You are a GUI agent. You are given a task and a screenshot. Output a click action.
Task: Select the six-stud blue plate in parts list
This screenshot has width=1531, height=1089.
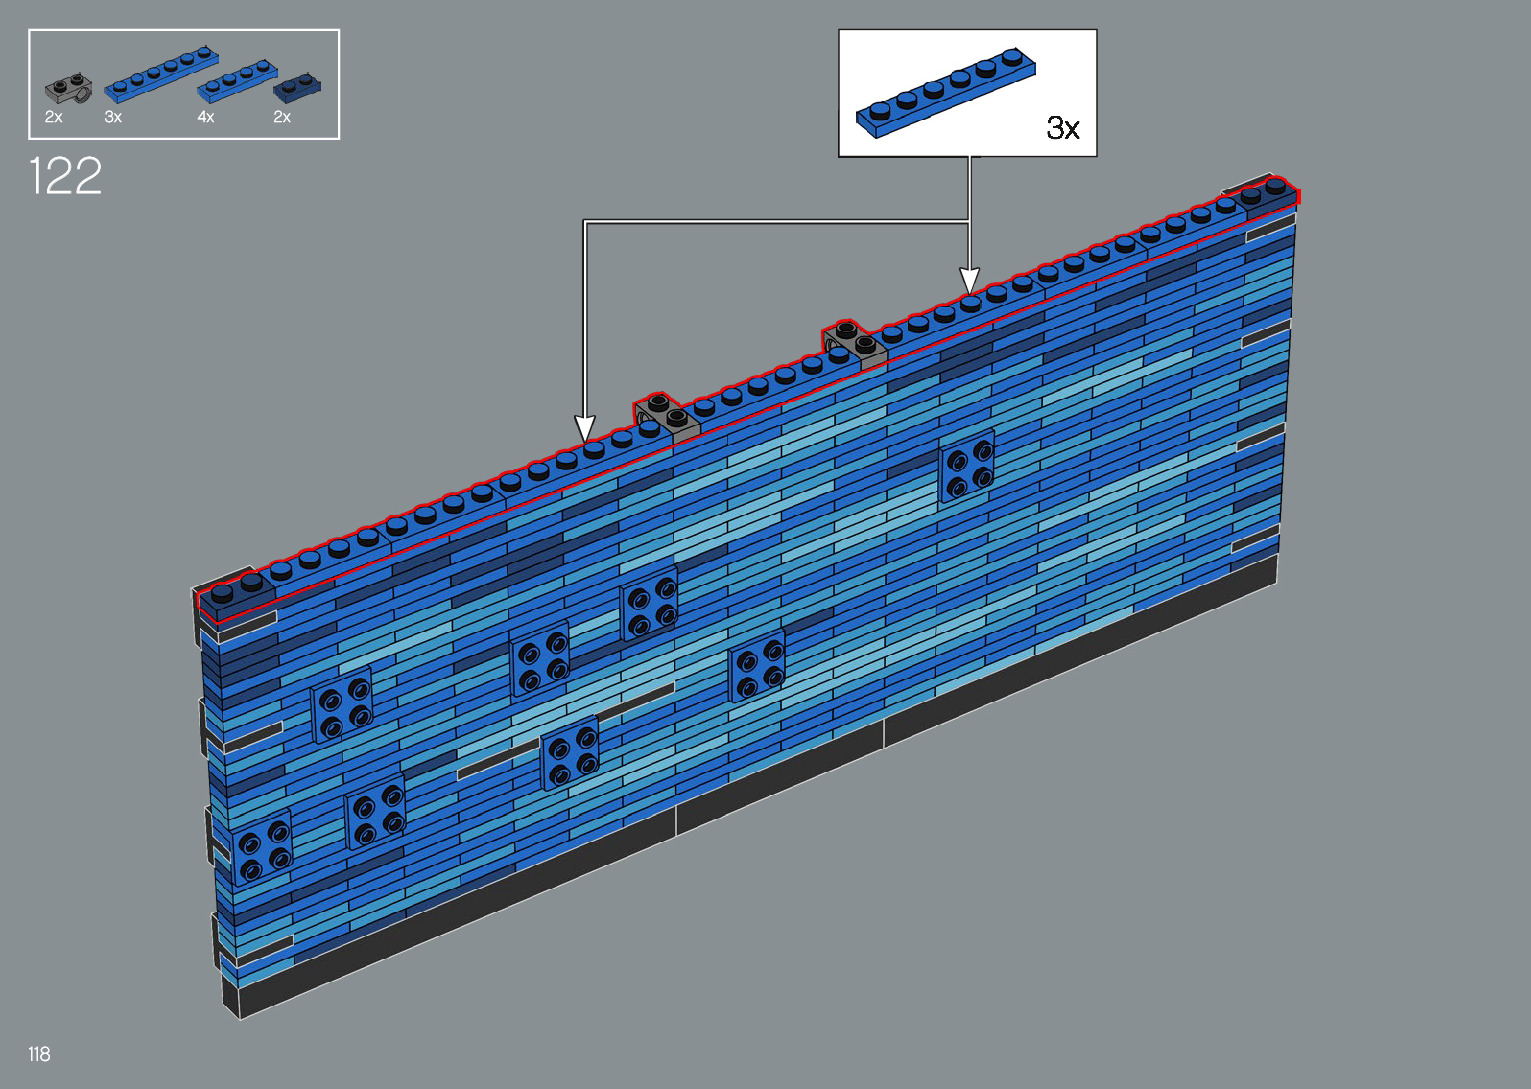[160, 74]
